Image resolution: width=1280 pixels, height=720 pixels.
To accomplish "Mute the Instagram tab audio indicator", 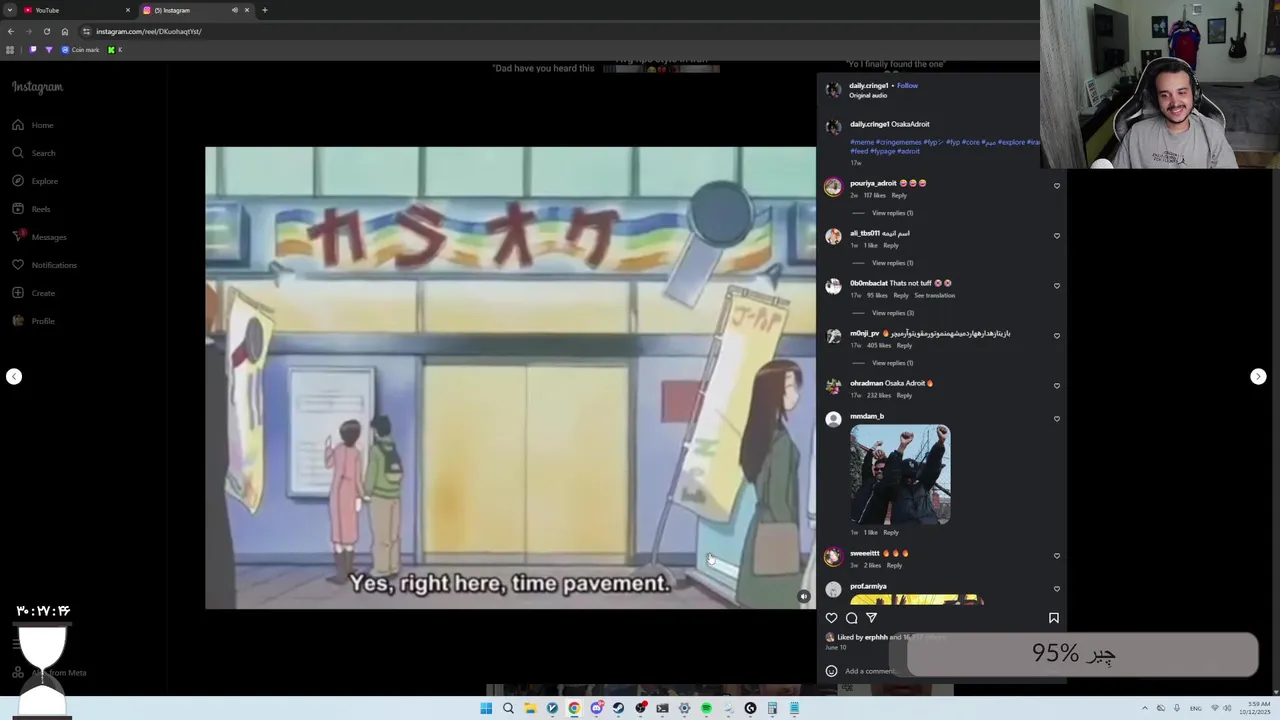I will (x=235, y=10).
